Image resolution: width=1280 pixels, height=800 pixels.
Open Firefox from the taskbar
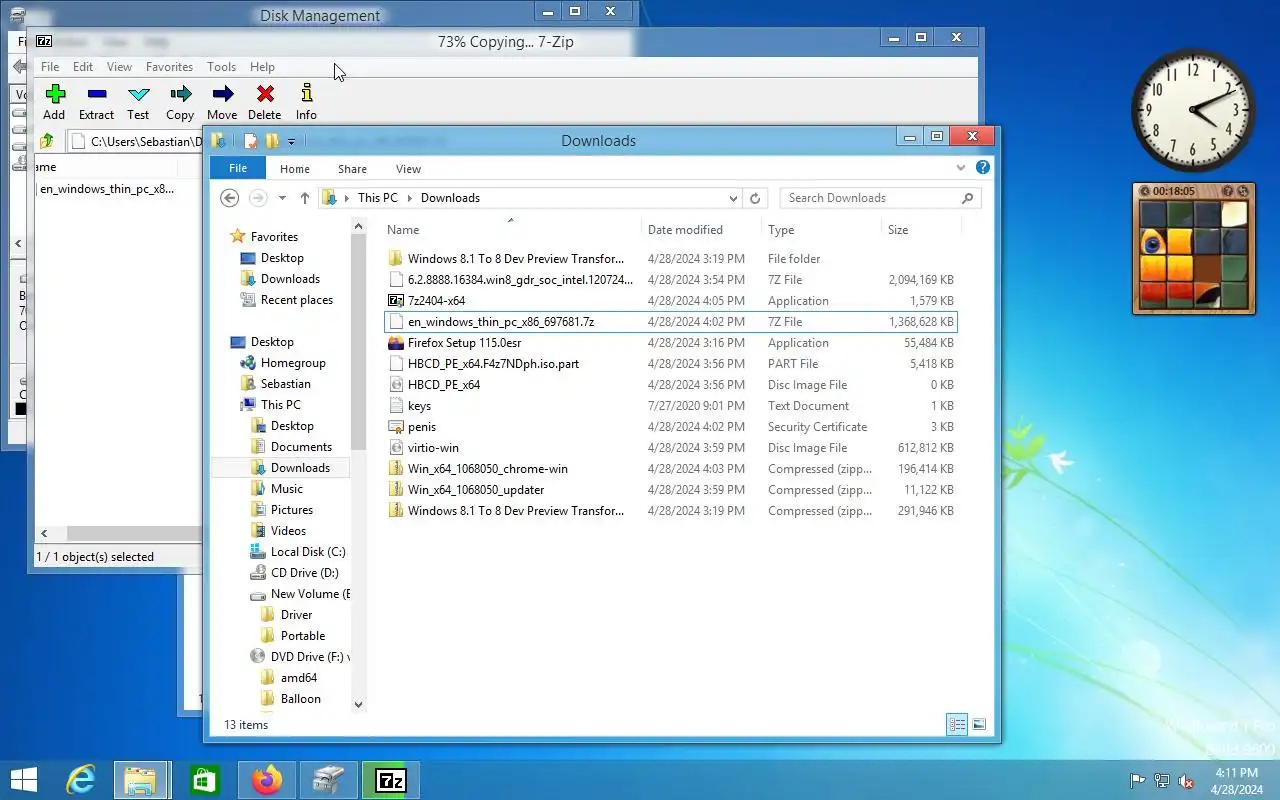(x=267, y=780)
